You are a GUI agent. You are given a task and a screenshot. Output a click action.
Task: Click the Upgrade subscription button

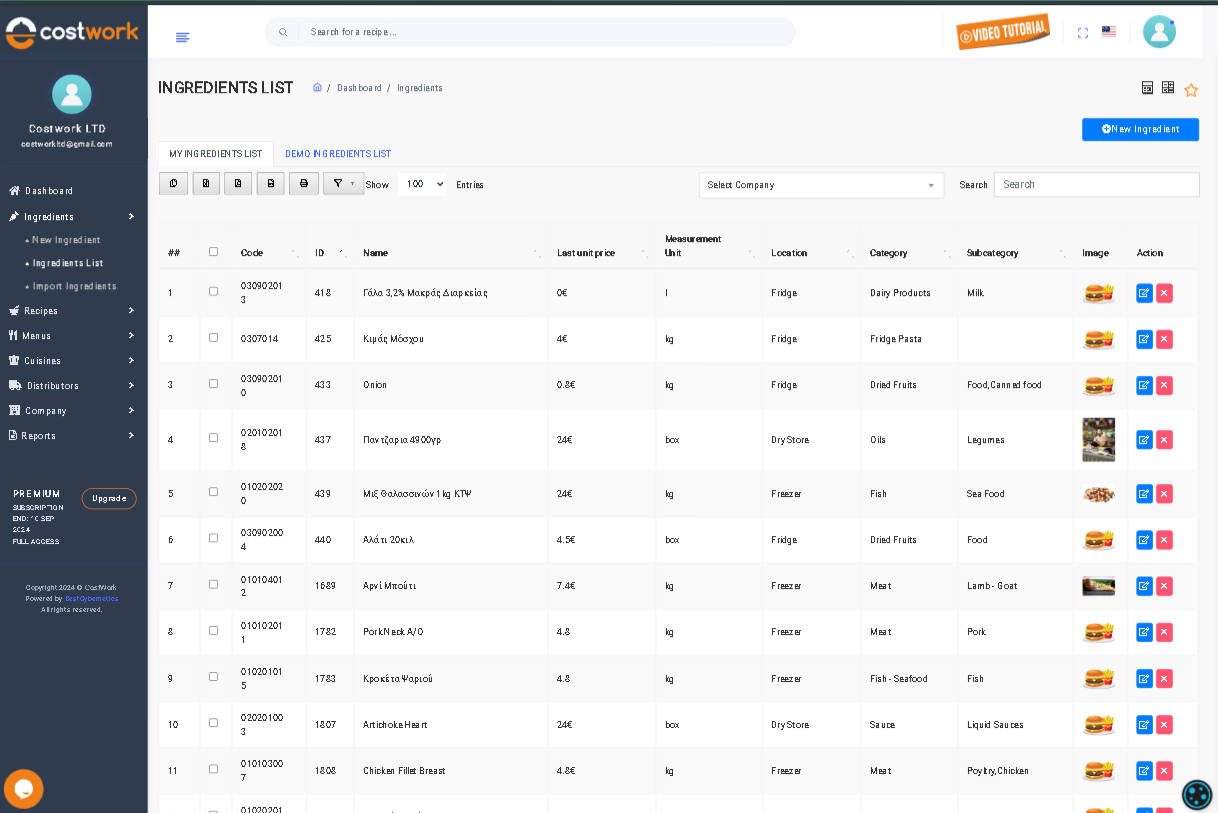(109, 498)
